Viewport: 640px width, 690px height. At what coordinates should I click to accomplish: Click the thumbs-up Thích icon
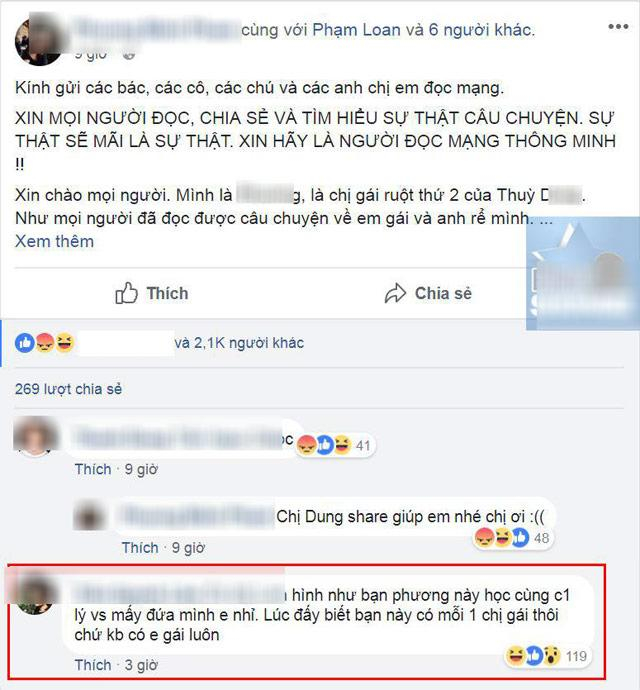(126, 293)
